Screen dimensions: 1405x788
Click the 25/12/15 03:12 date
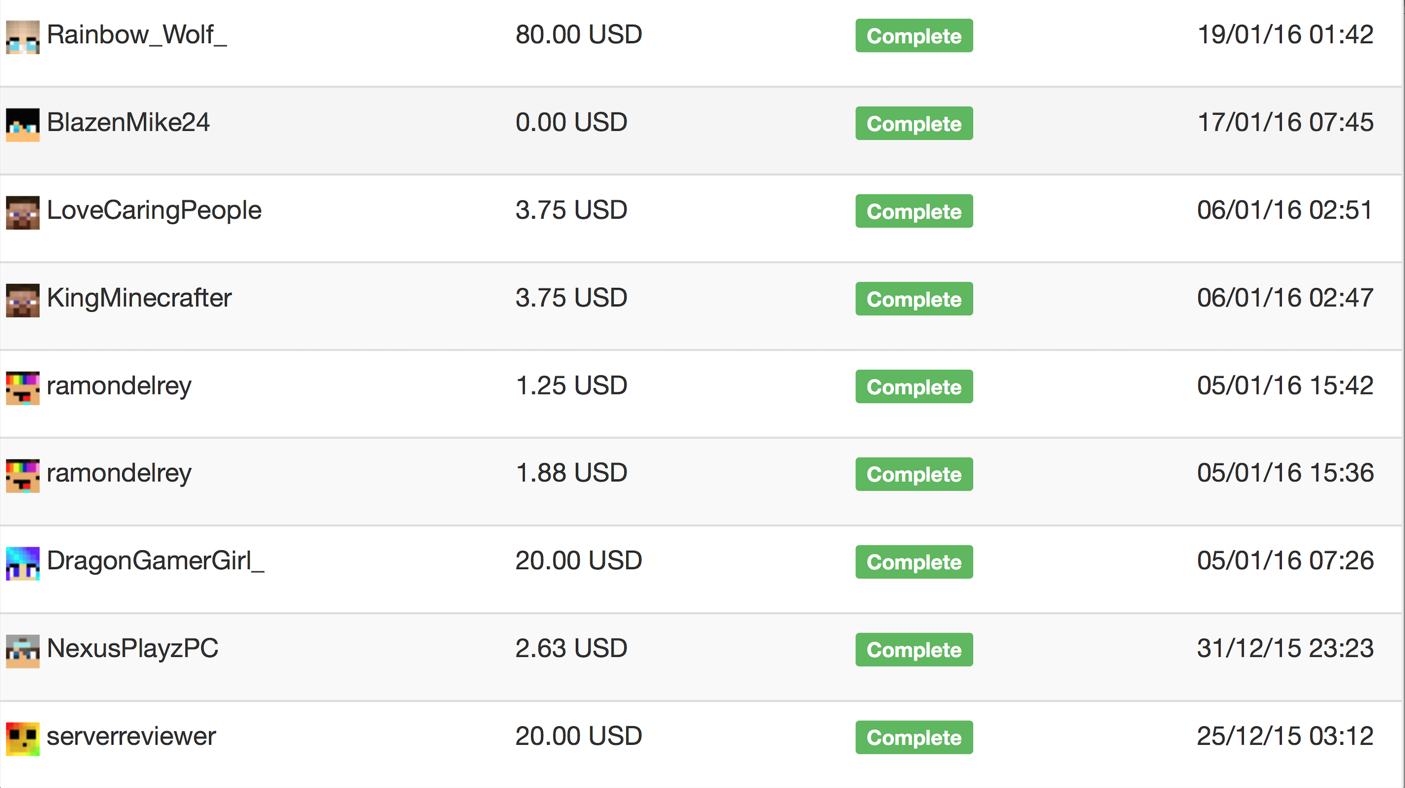[1284, 737]
